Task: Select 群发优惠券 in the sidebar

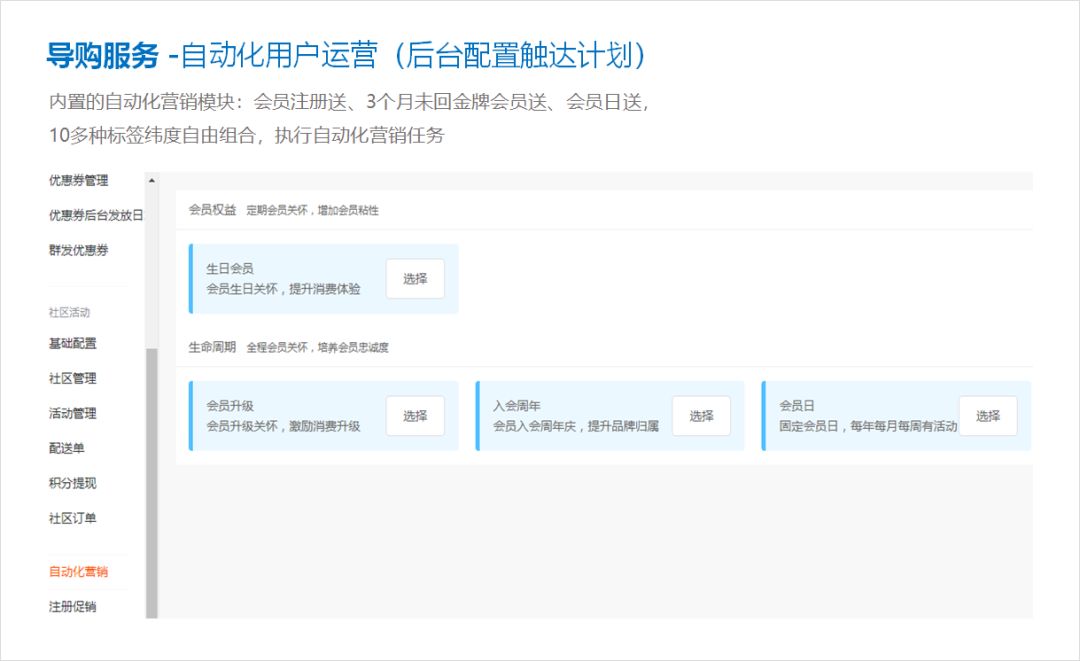Action: [x=79, y=250]
